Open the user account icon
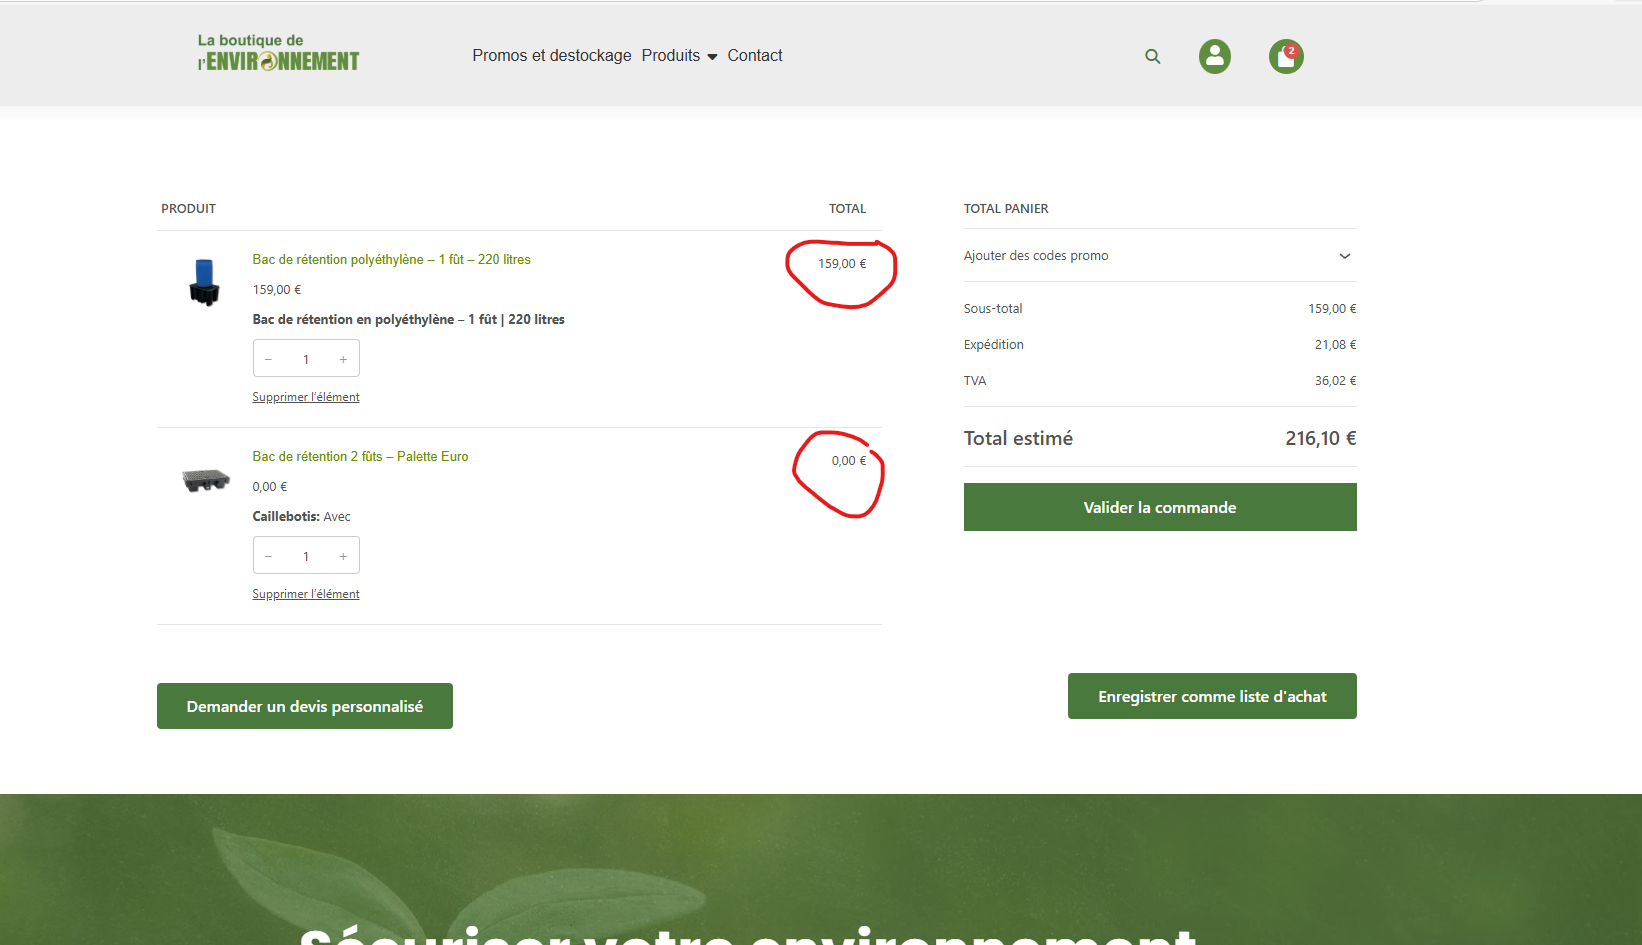This screenshot has height=945, width=1642. pyautogui.click(x=1215, y=57)
